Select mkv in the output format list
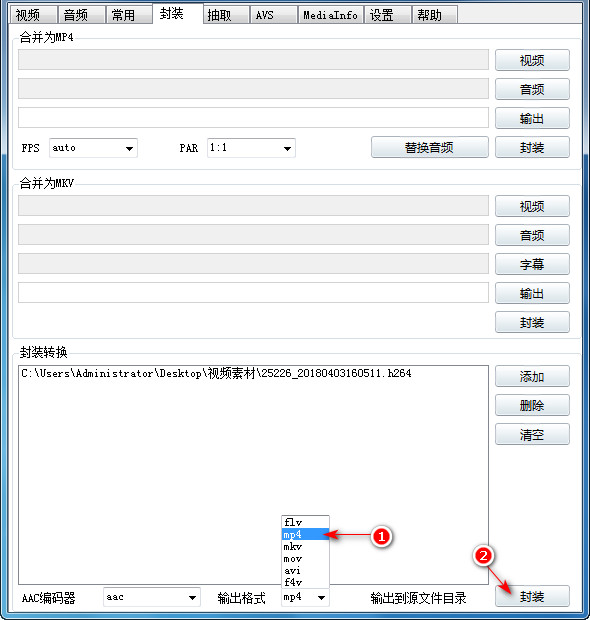Screen dimensions: 590x620 305,546
